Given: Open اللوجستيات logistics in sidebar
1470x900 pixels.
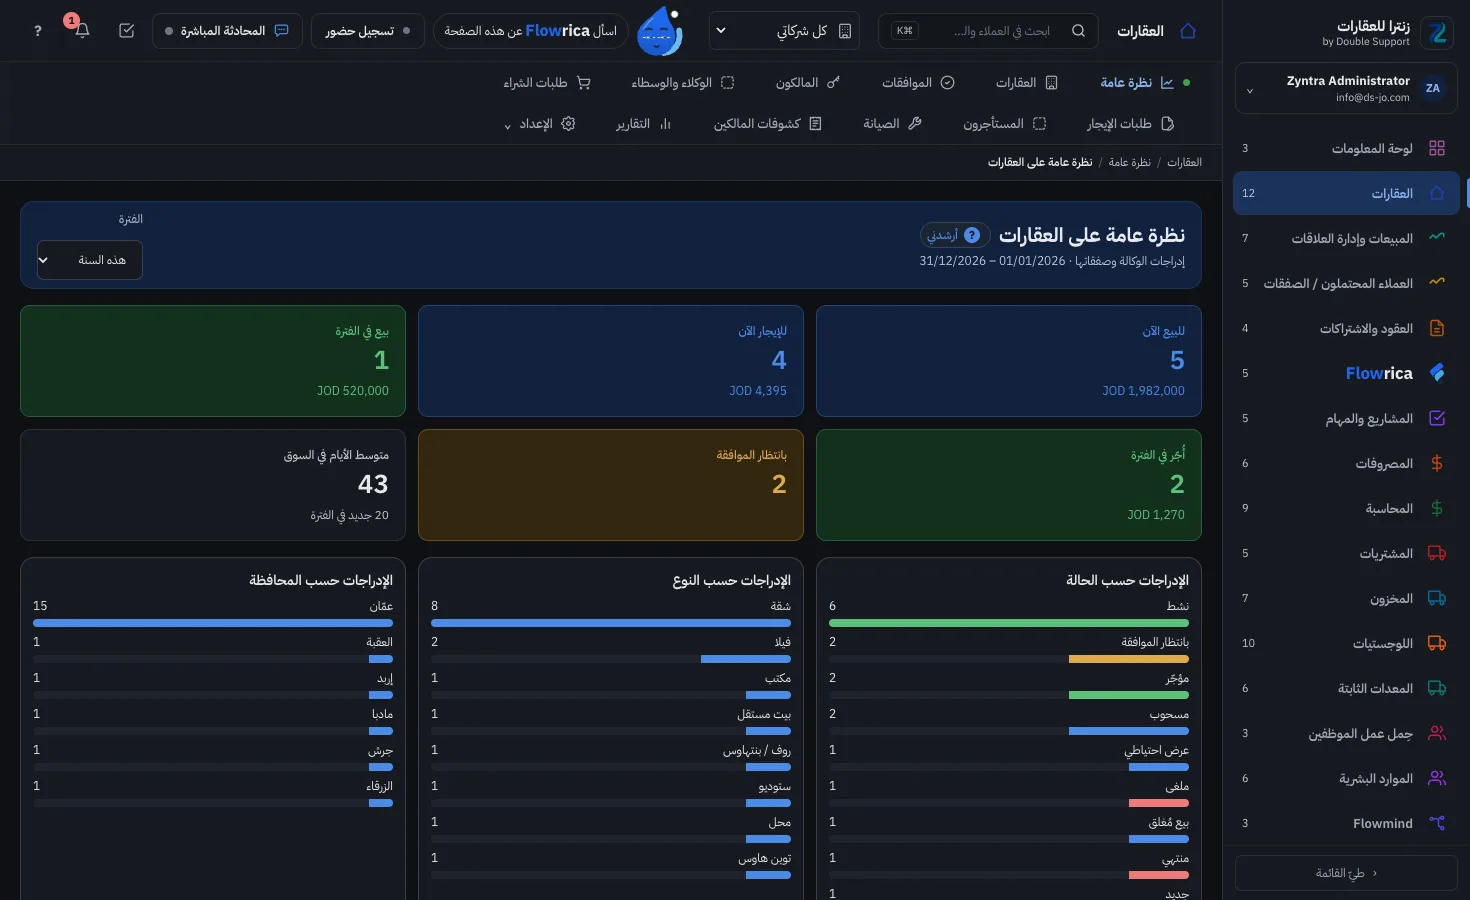Looking at the screenshot, I should click(1346, 643).
